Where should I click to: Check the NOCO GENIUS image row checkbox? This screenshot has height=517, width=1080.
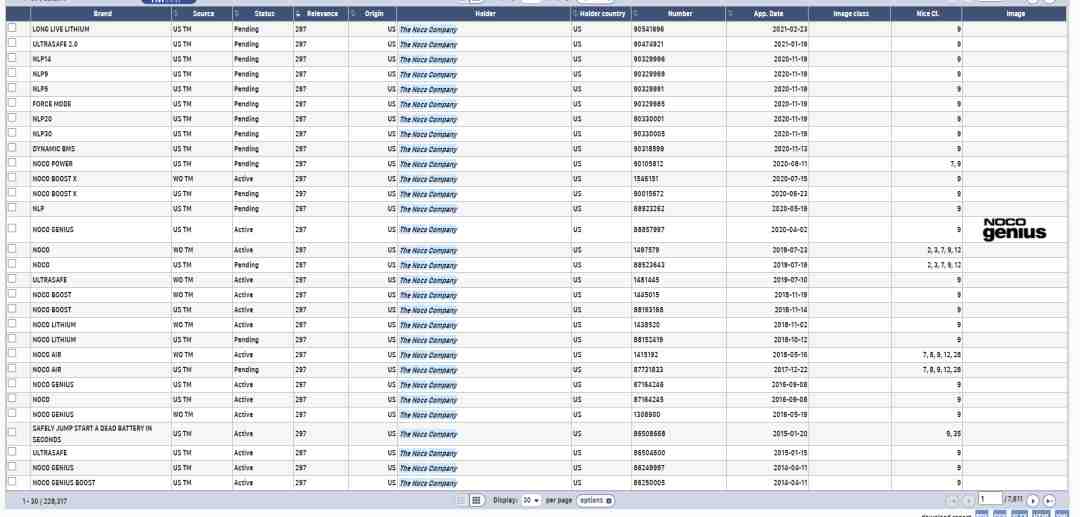[x=12, y=228]
